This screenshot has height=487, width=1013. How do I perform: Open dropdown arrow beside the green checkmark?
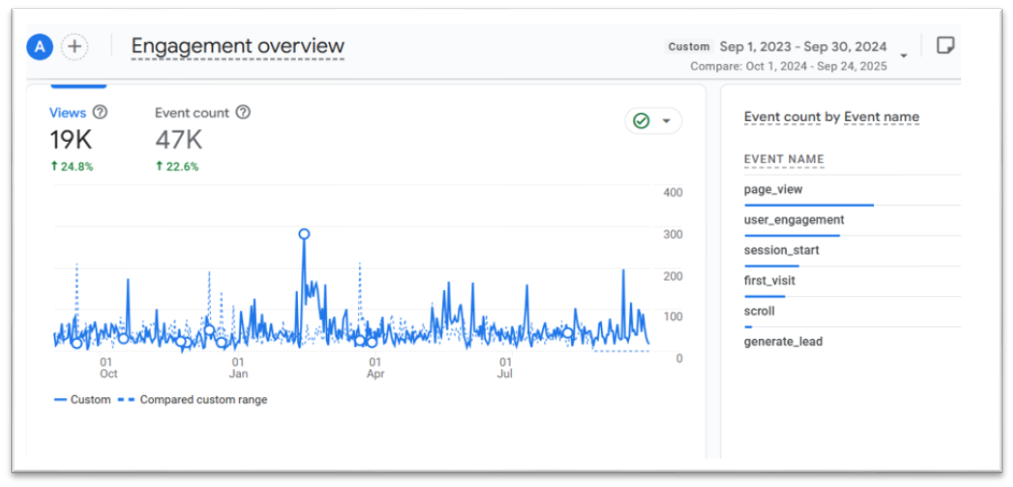coord(667,121)
